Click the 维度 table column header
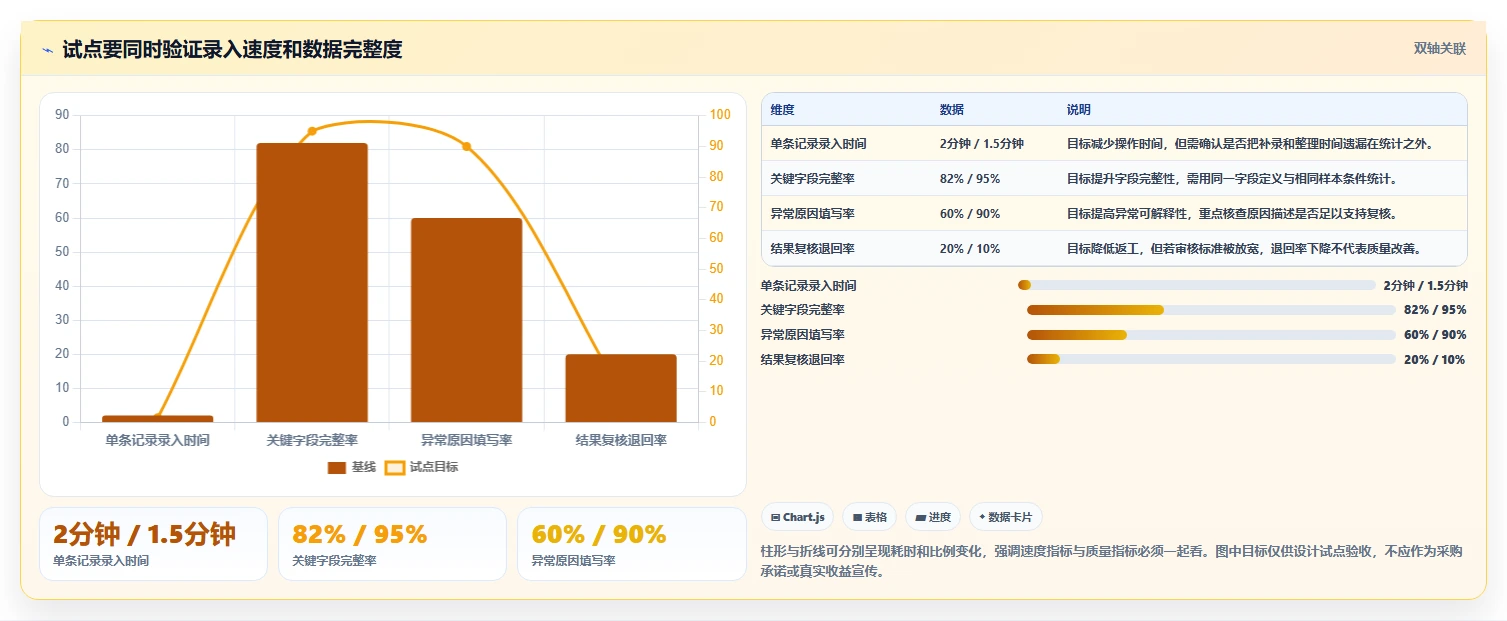 [x=782, y=110]
